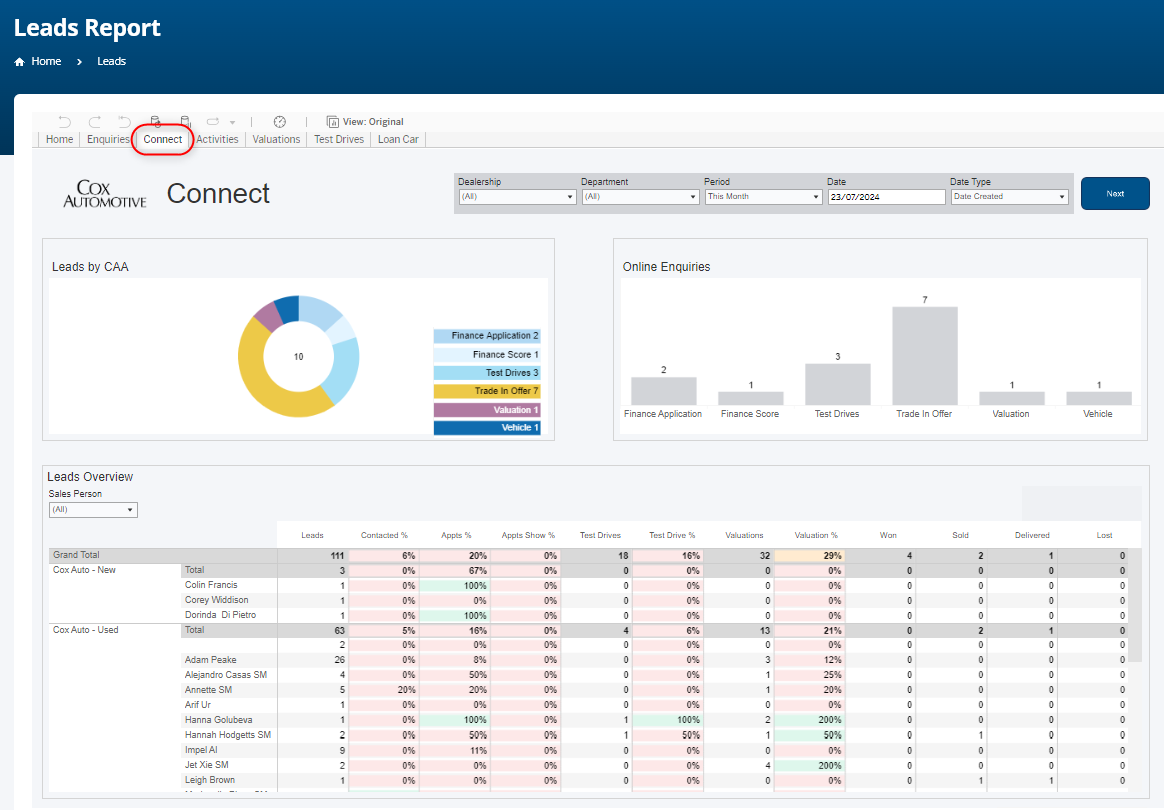
Task: Click the Trade In Offer bar showing 7
Action: tap(925, 356)
